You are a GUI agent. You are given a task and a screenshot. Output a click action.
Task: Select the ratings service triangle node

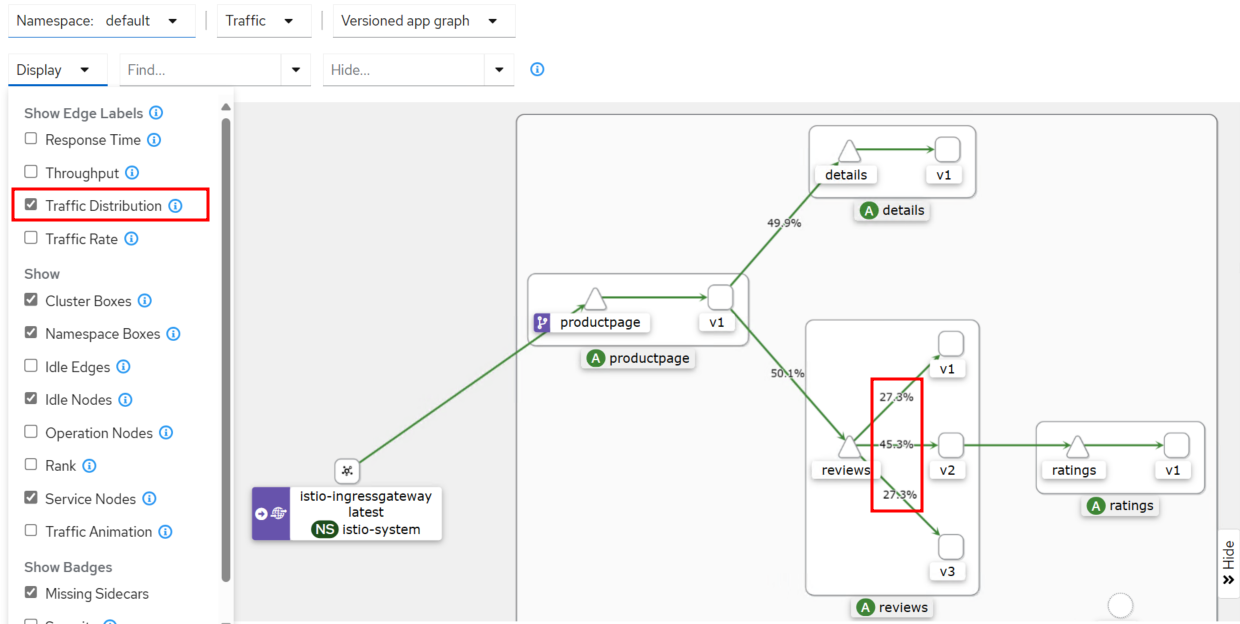(x=1077, y=446)
